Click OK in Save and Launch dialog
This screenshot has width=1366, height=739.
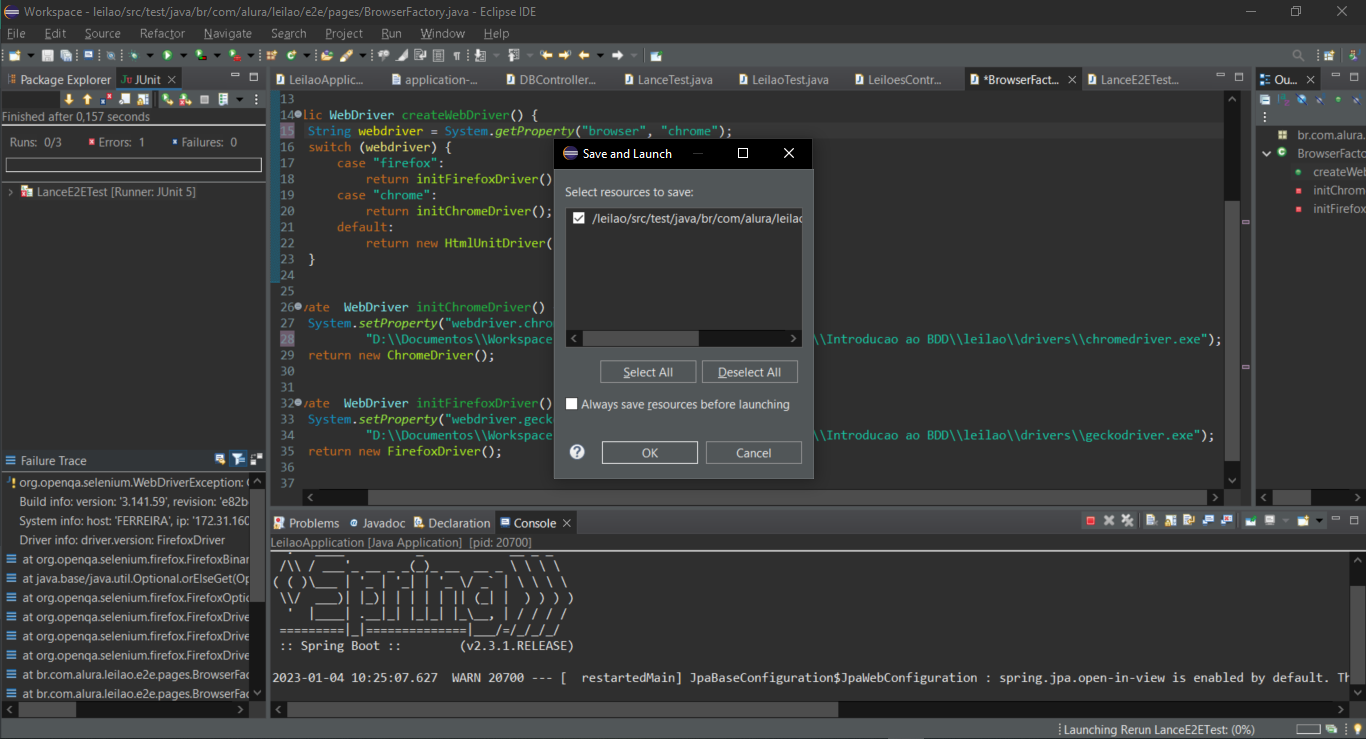pyautogui.click(x=650, y=453)
